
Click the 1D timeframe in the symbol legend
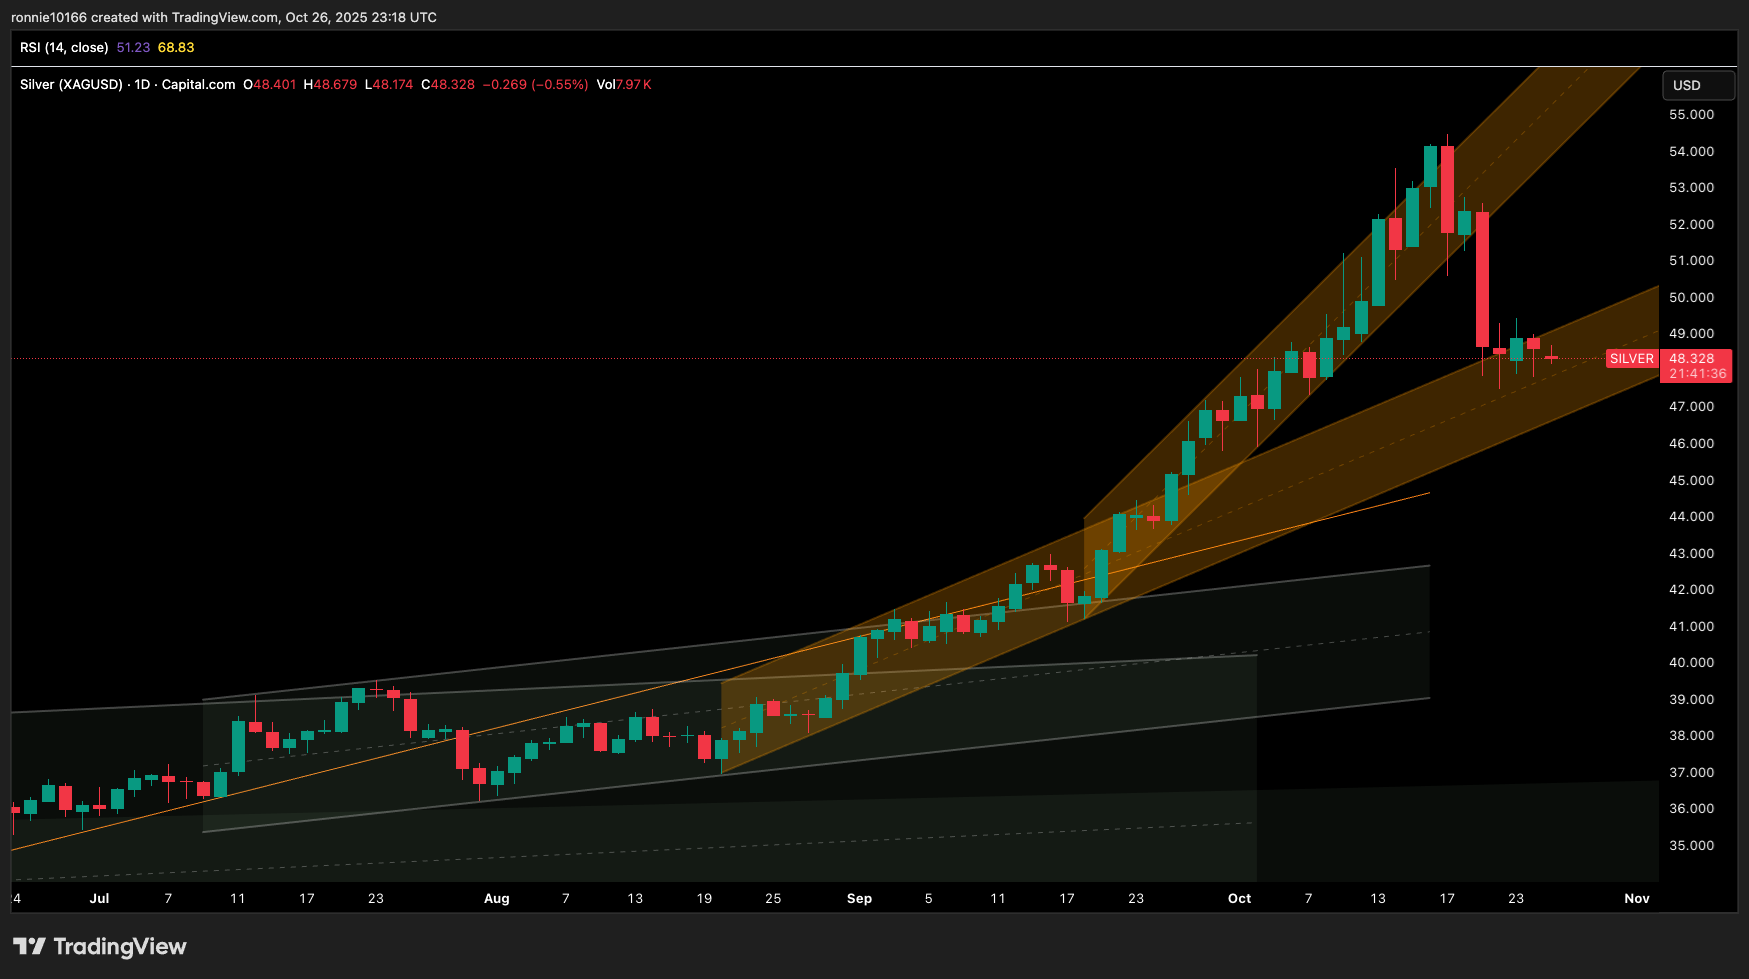pos(140,84)
